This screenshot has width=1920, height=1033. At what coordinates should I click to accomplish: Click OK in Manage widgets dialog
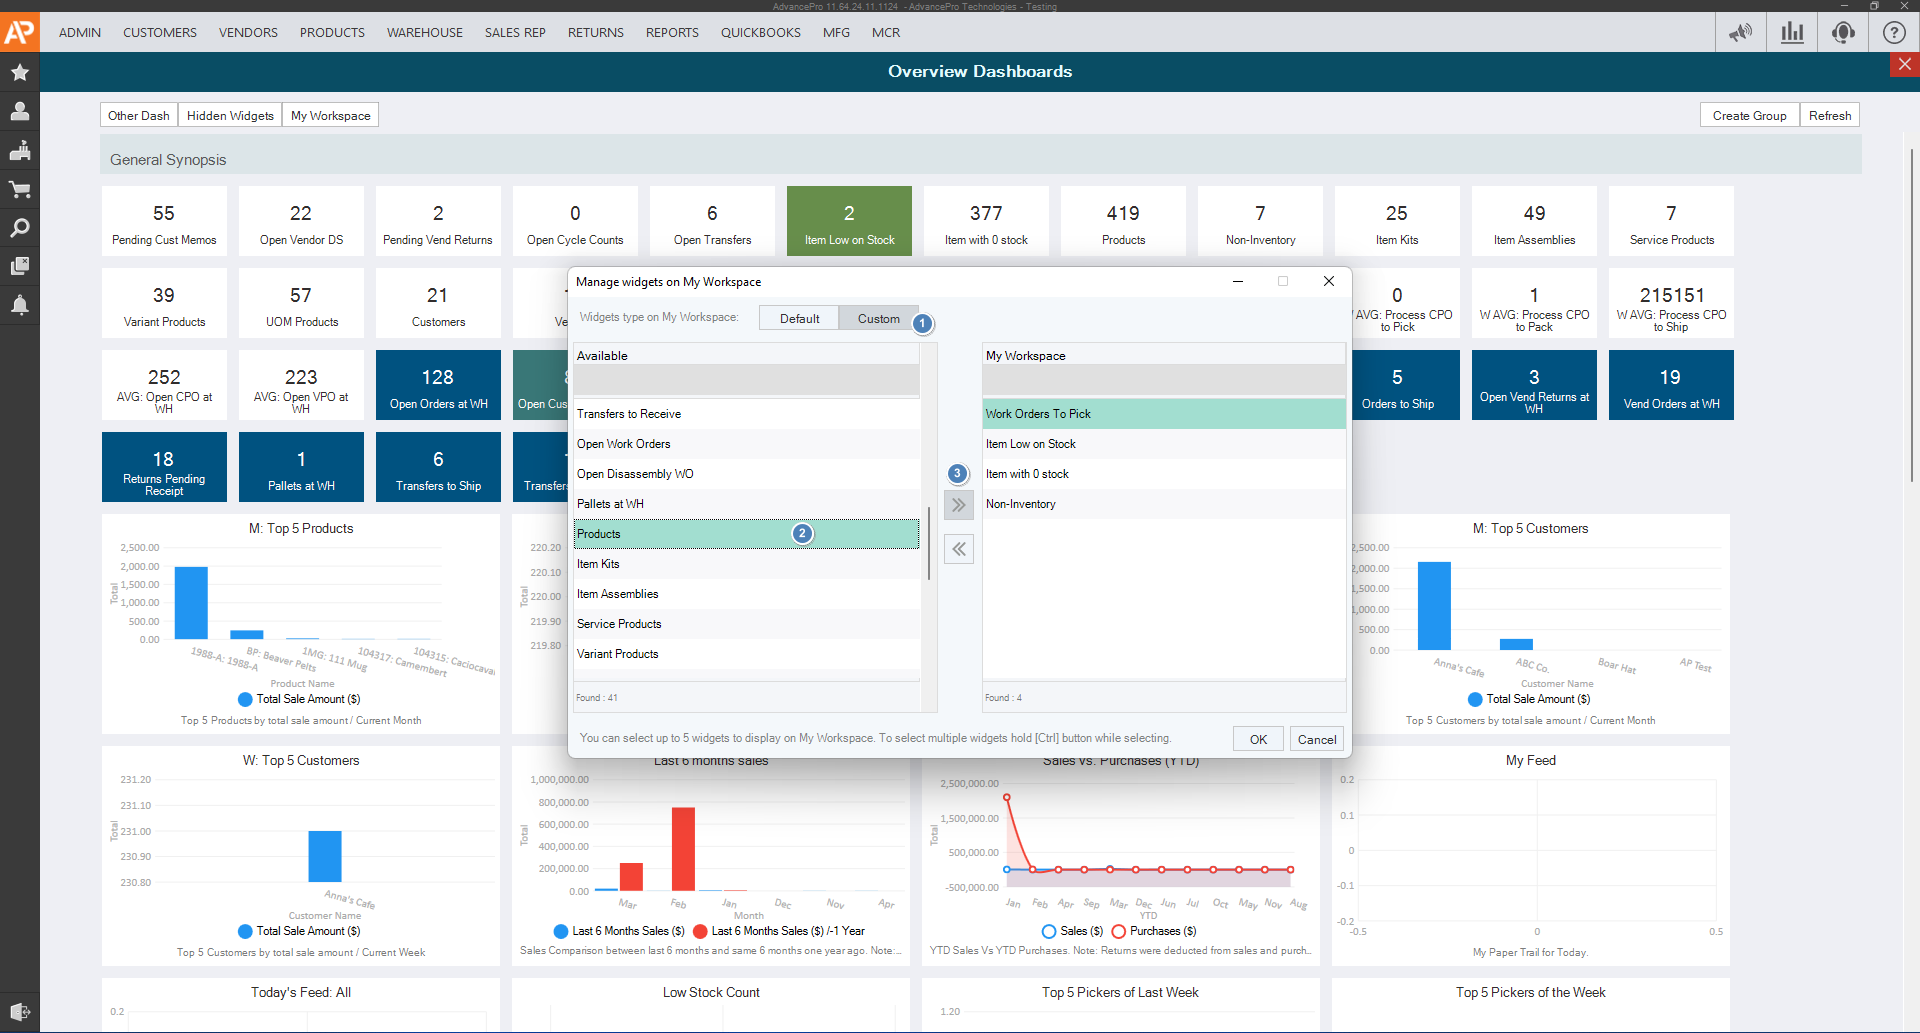point(1258,739)
